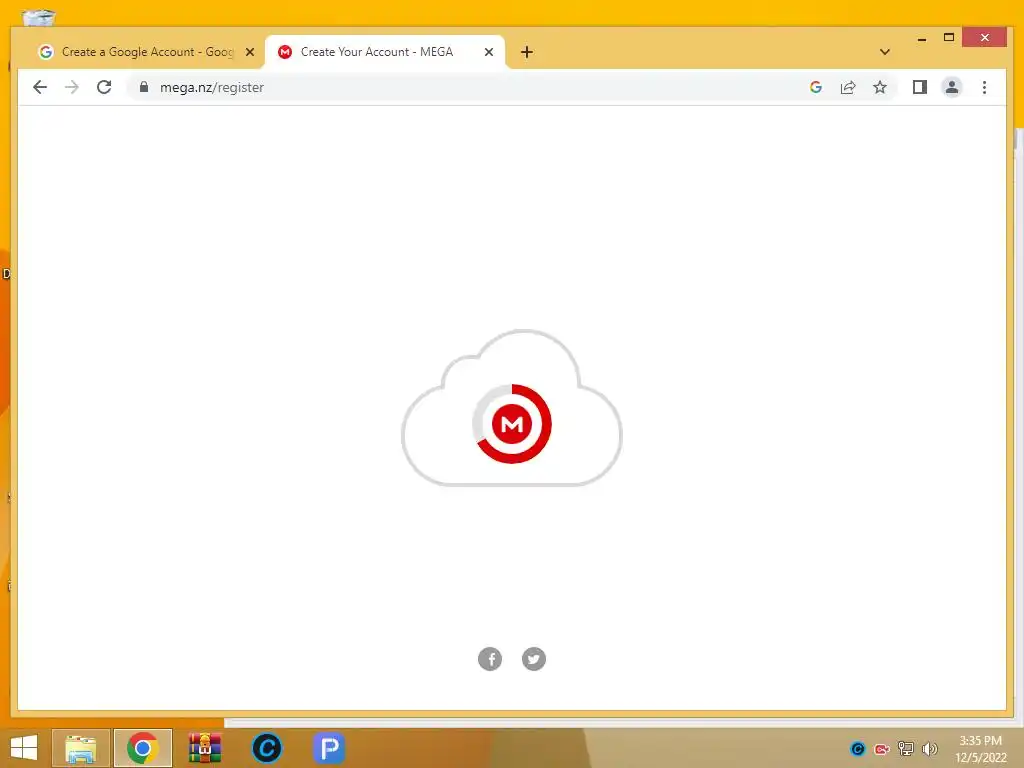Screen dimensions: 1024x768
Task: Open a new tab with plus button
Action: click(527, 52)
